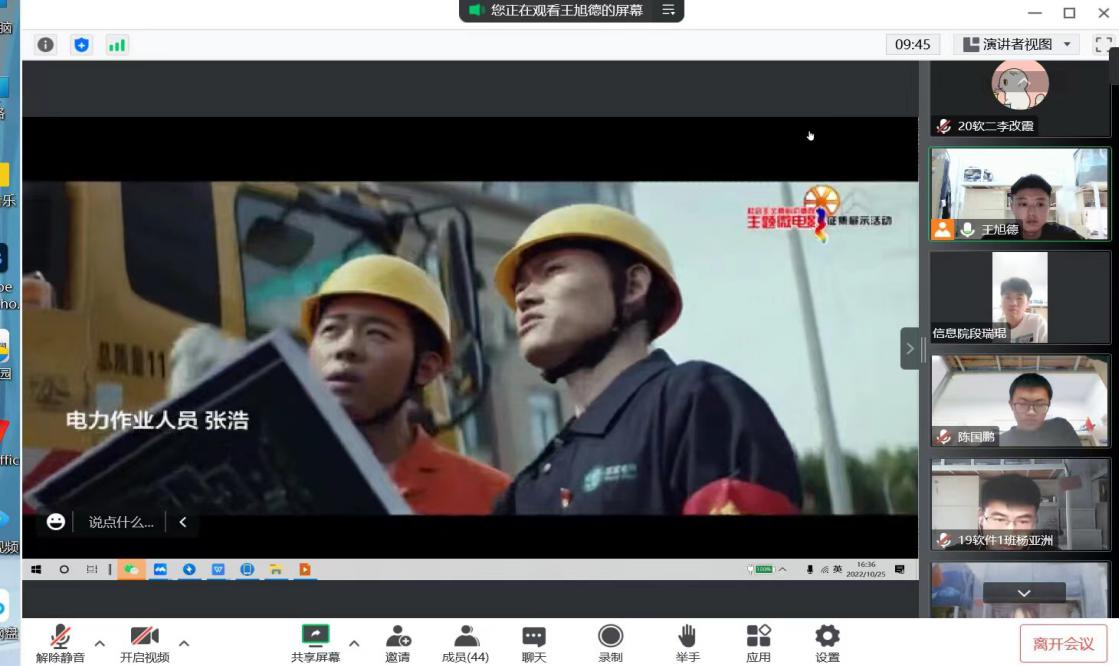Select the 信息院段瑞琨 video tile
Viewport: 1120px width, 666px height.
click(1020, 297)
